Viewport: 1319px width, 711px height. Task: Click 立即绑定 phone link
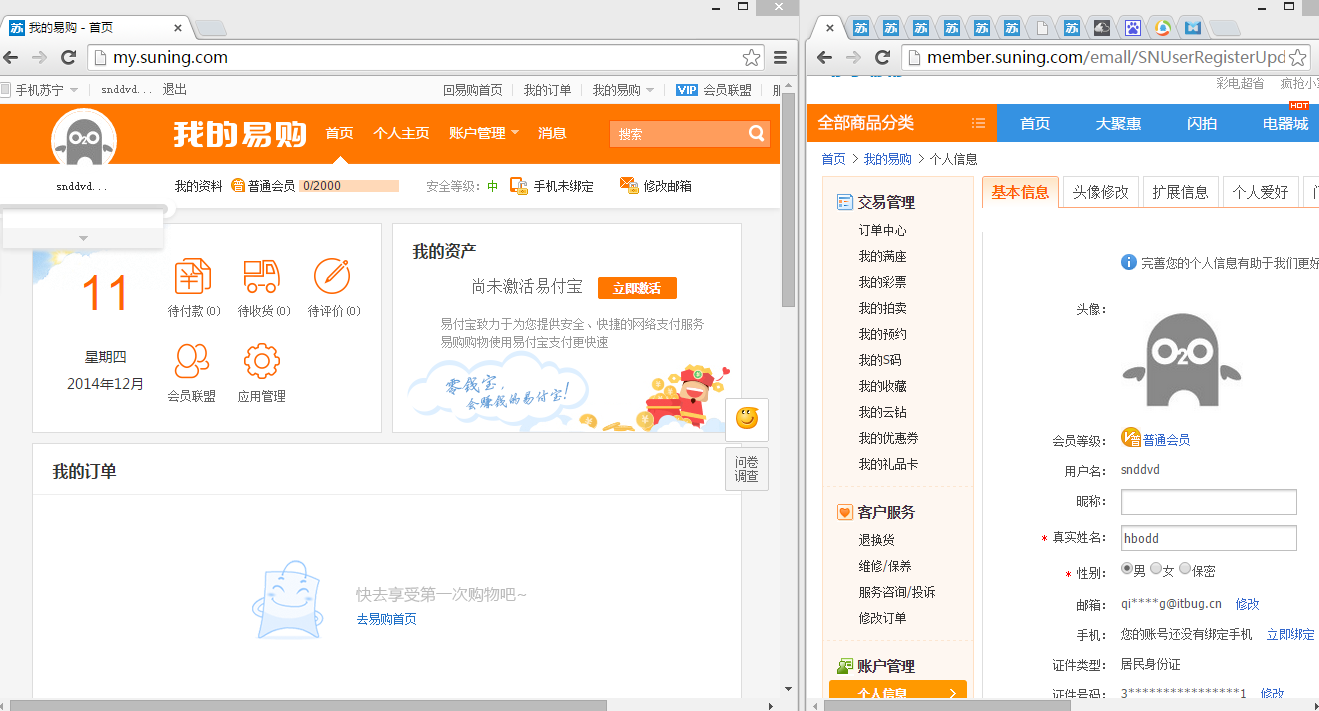pos(1290,634)
